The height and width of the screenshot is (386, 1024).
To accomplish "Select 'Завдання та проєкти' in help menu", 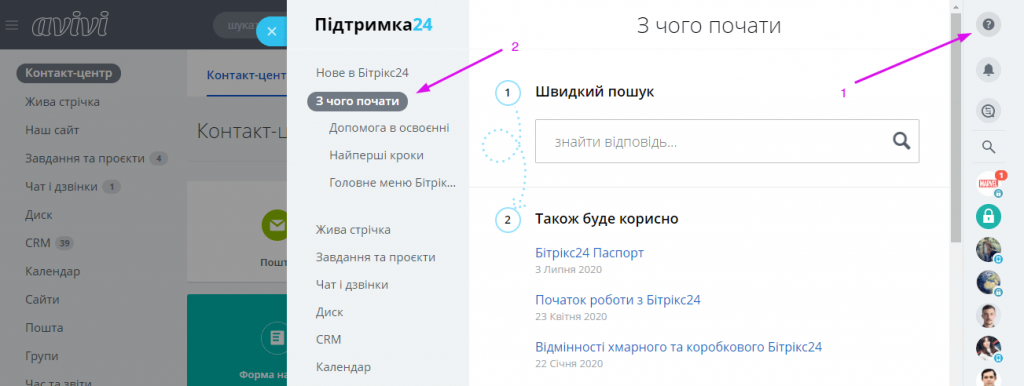I will (x=376, y=257).
